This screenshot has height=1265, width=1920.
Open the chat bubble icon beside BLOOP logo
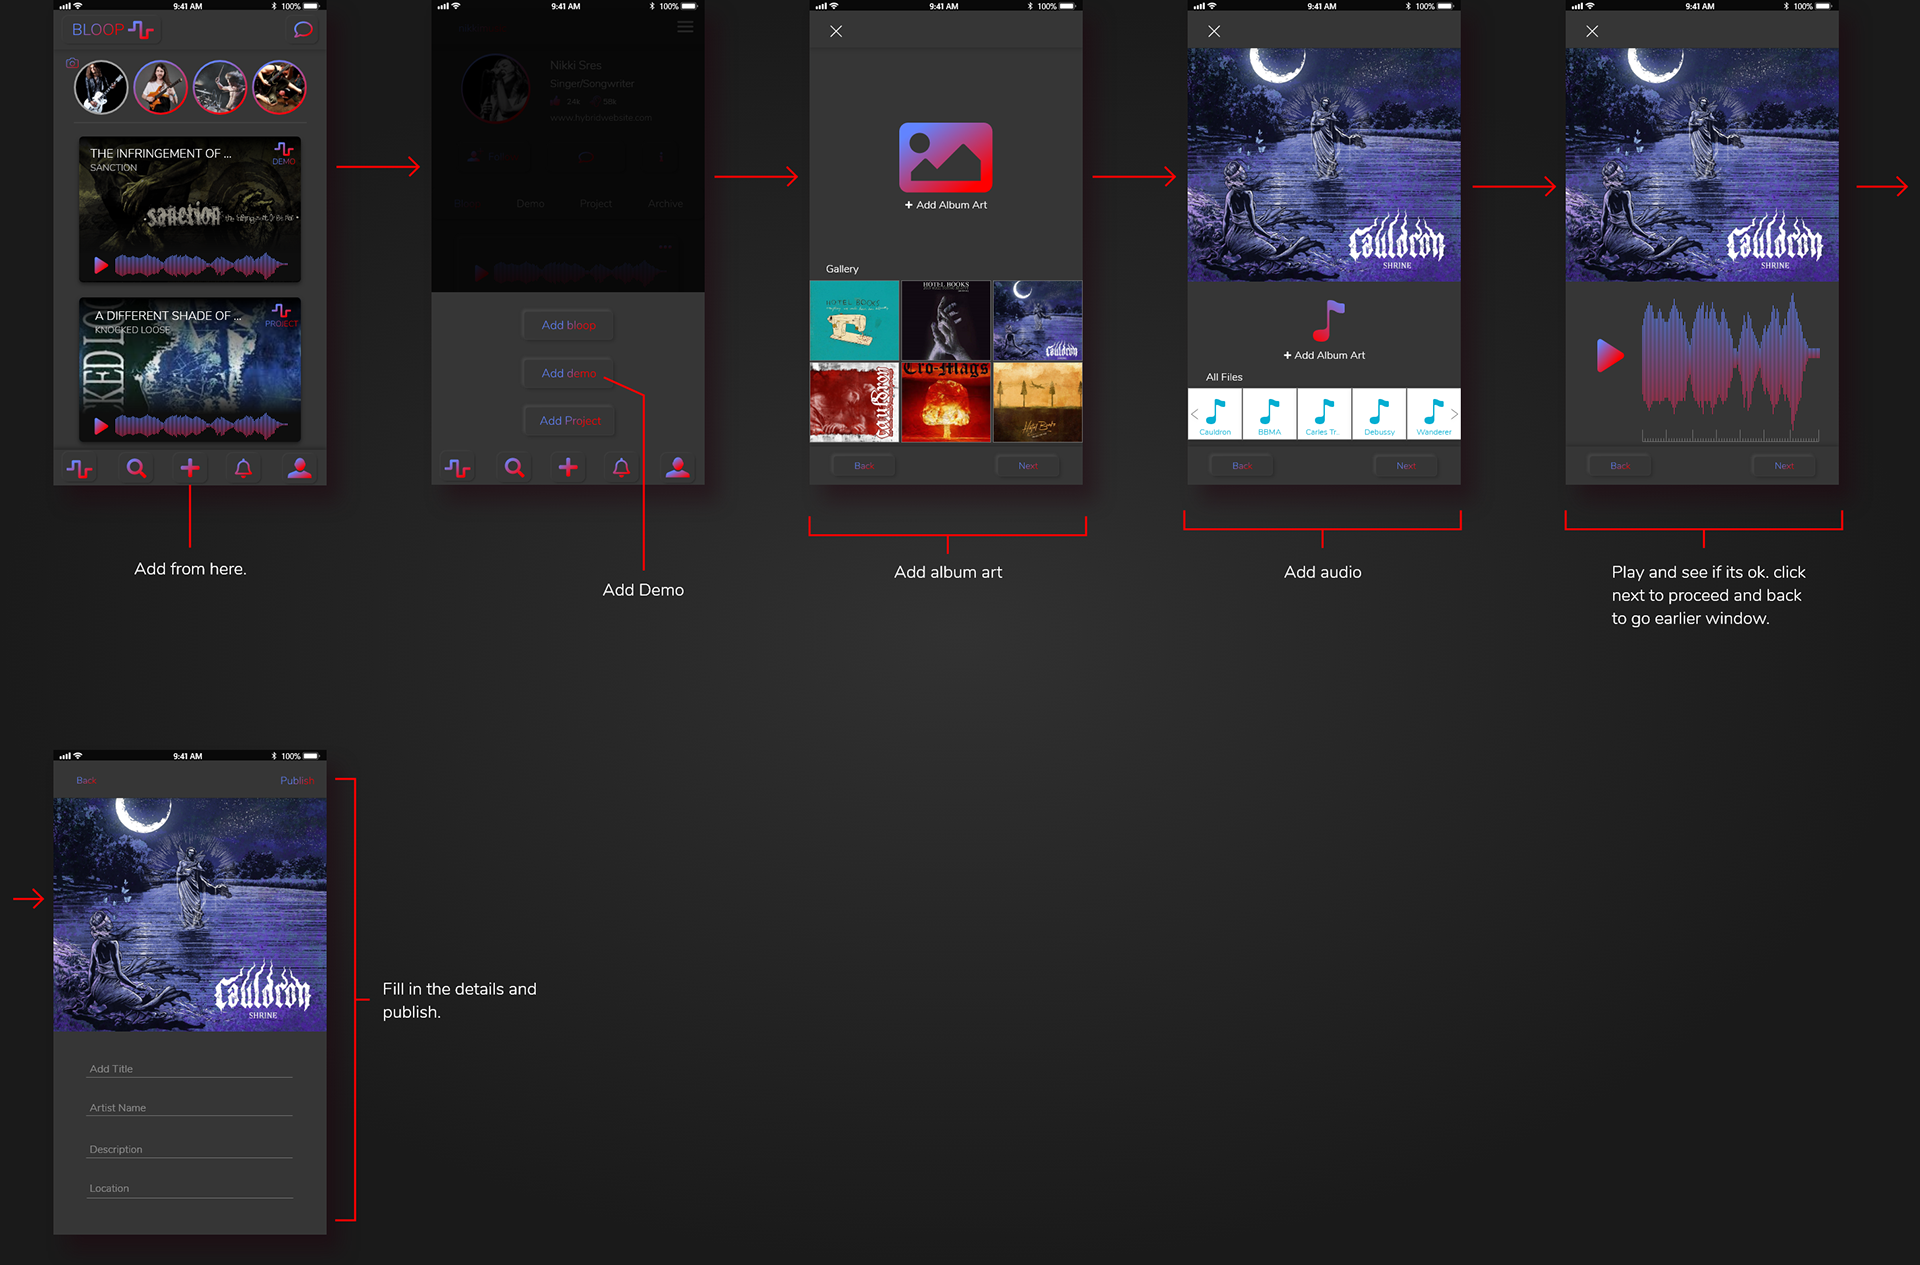tap(303, 30)
